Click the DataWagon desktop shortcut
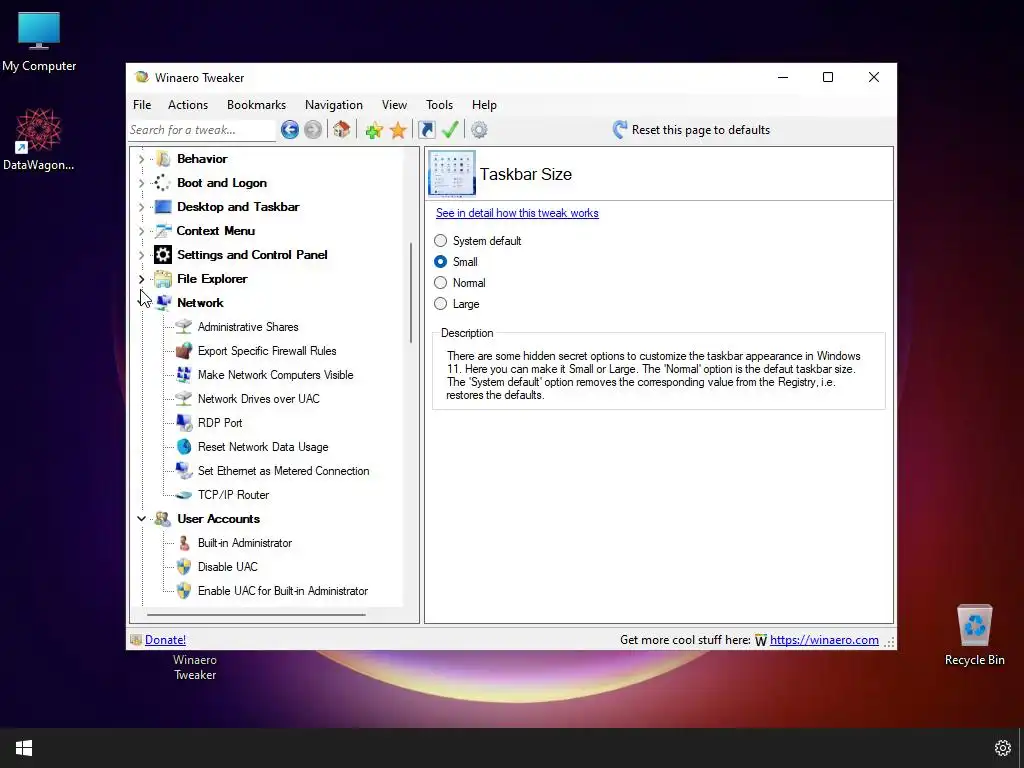The image size is (1024, 768). coord(39,140)
